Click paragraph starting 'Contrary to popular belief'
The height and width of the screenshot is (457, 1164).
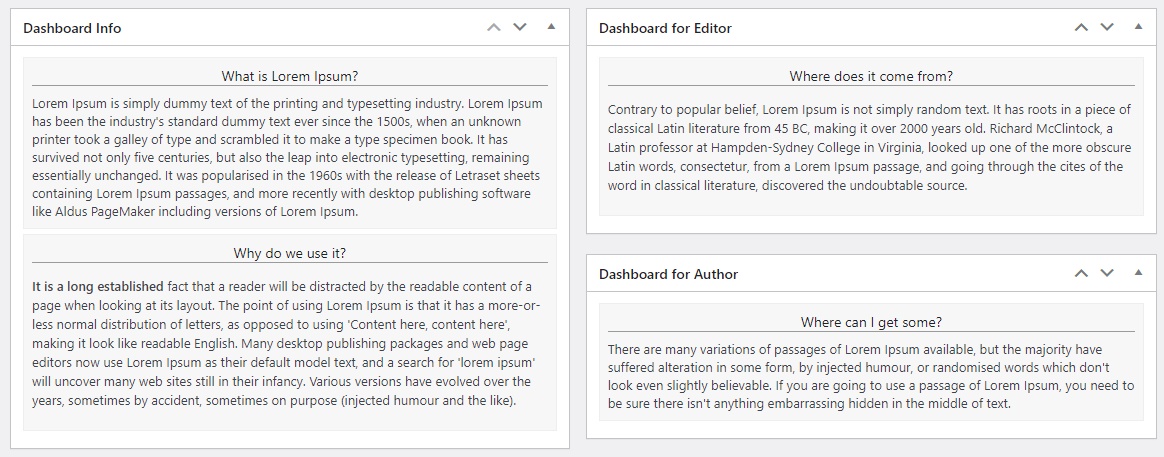[870, 148]
